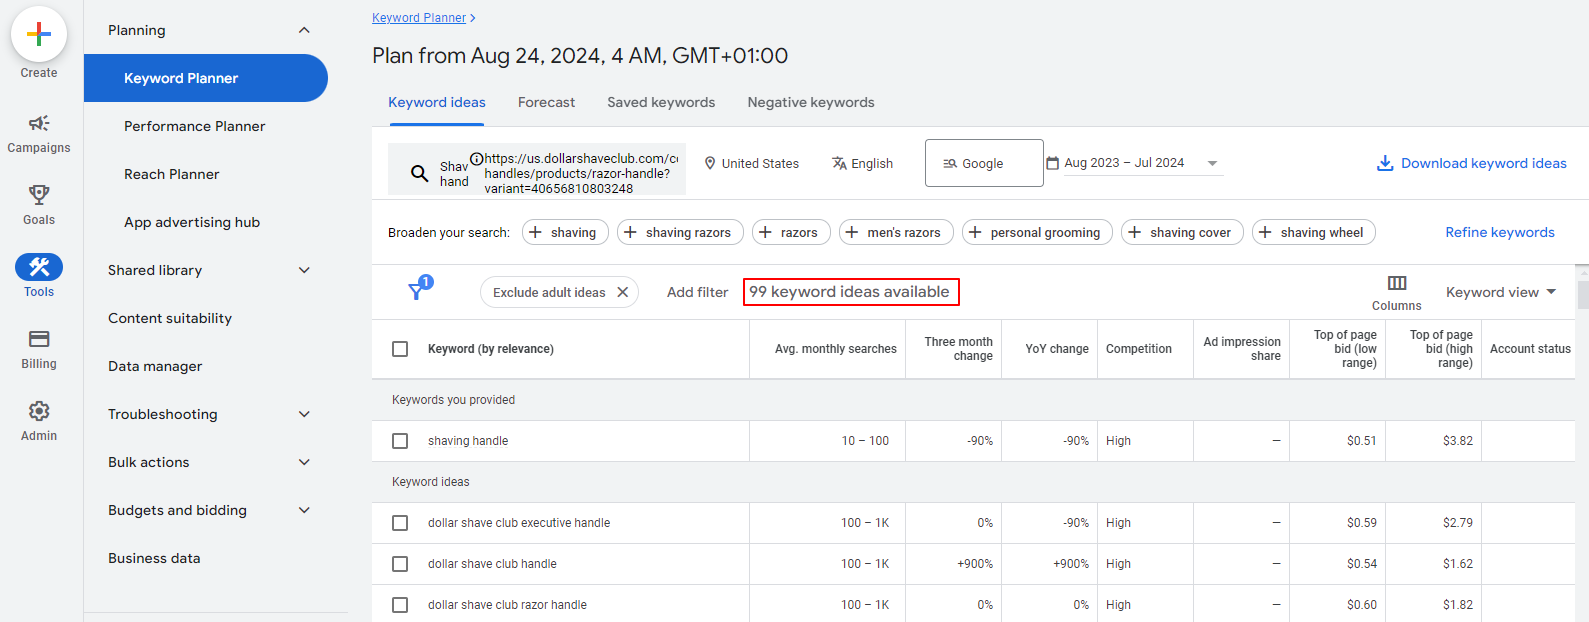Image resolution: width=1589 pixels, height=622 pixels.
Task: Expand the Shared library section
Action: [304, 270]
